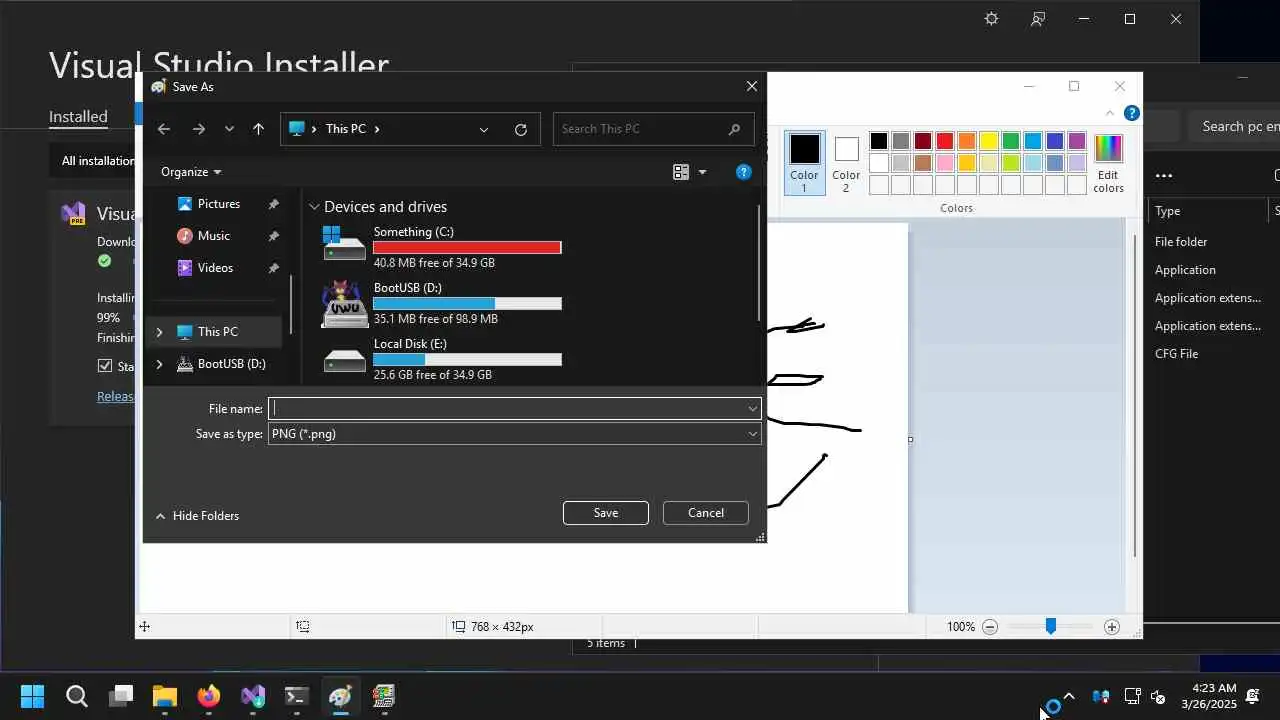Open recent locations dropdown arrow
The image size is (1280, 720).
(229, 129)
